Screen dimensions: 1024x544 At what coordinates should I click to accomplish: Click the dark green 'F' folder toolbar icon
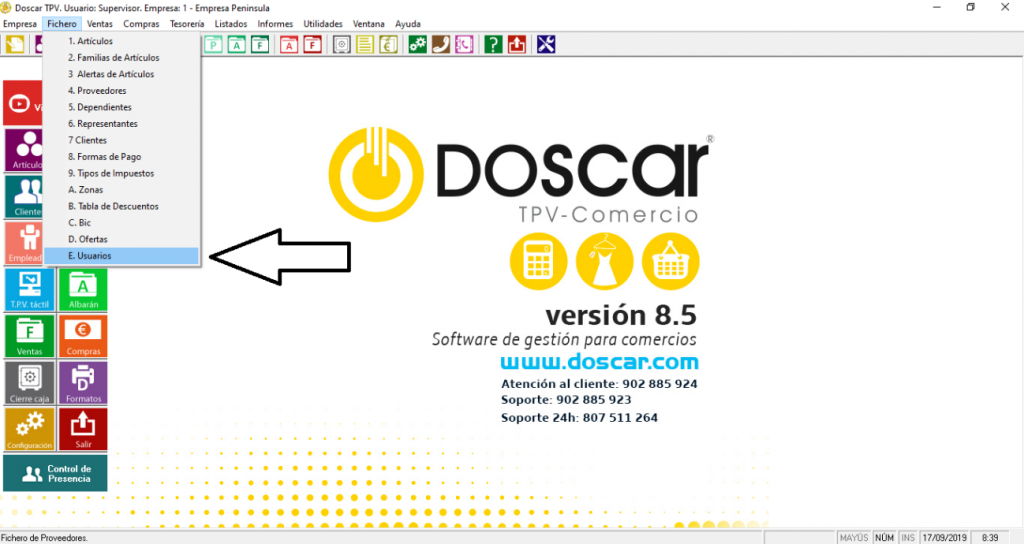tap(260, 44)
